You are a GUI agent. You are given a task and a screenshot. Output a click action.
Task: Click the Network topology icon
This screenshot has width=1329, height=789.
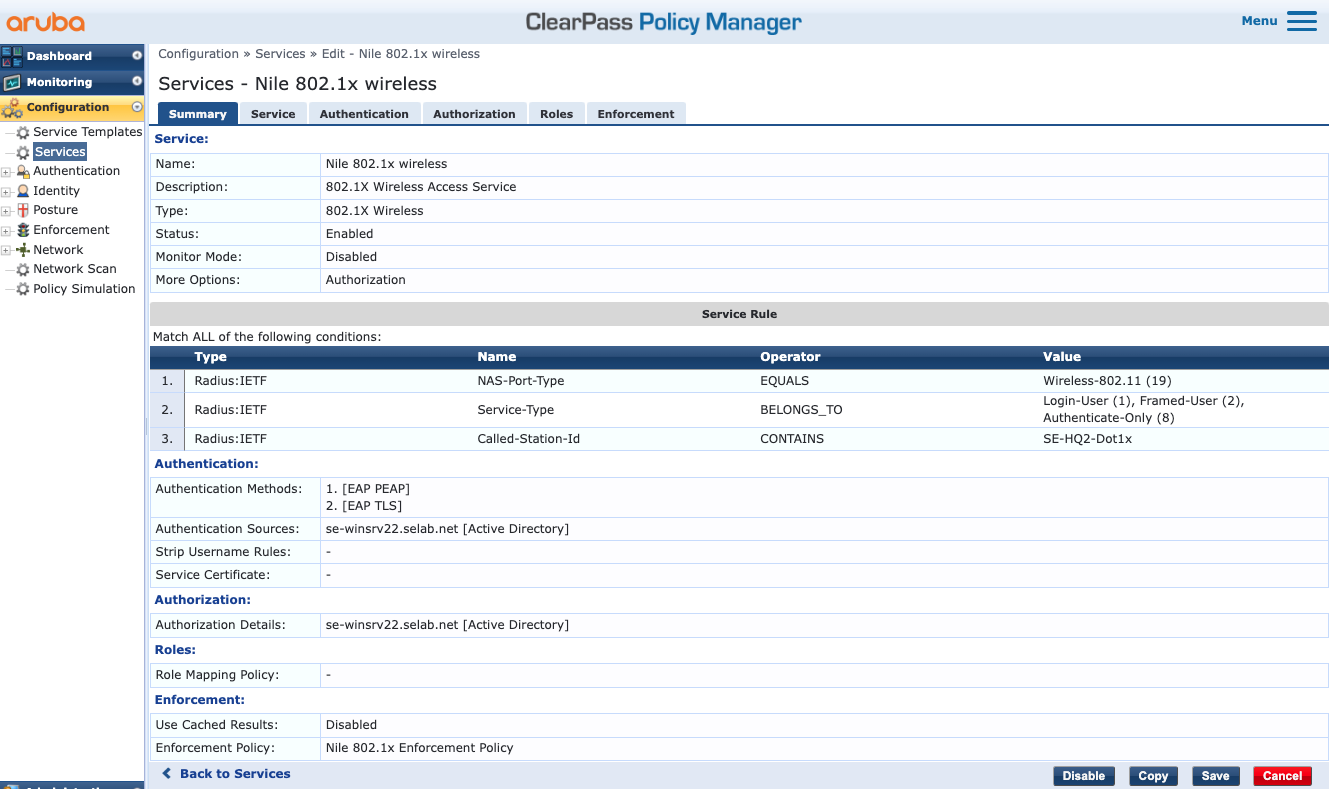click(x=23, y=250)
